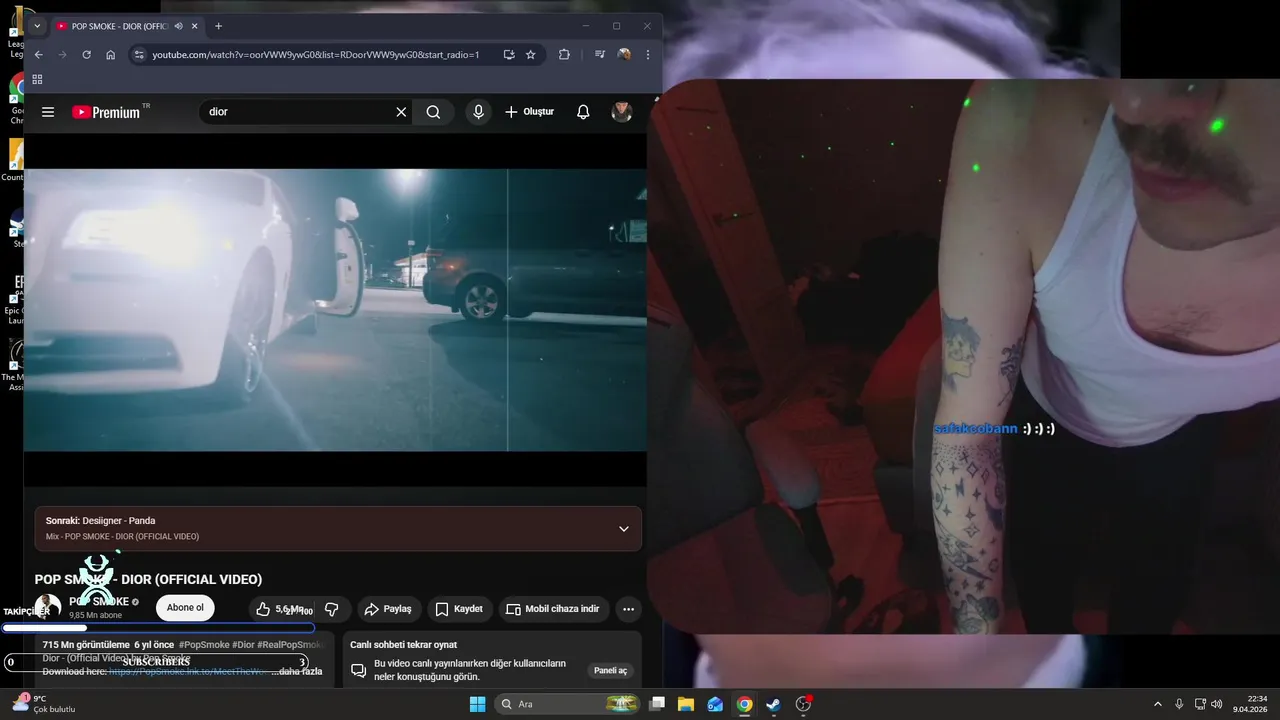Select the POP SMOKE - DIOR tab
The height and width of the screenshot is (720, 1280).
(x=118, y=26)
